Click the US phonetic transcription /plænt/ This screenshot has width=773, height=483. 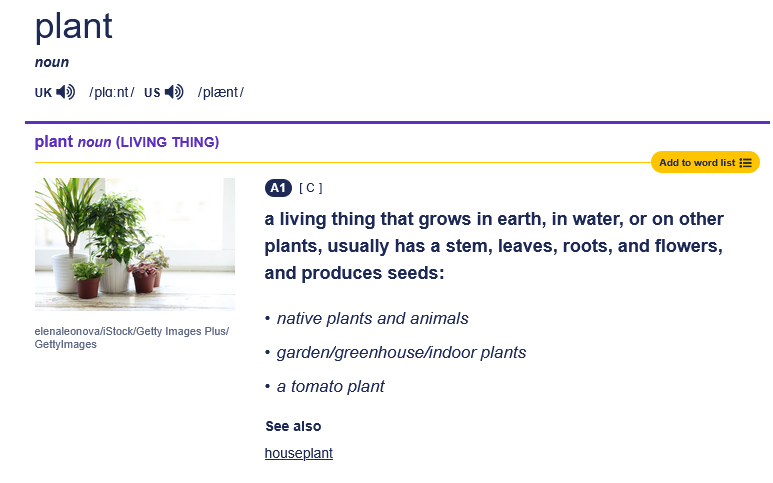(220, 93)
